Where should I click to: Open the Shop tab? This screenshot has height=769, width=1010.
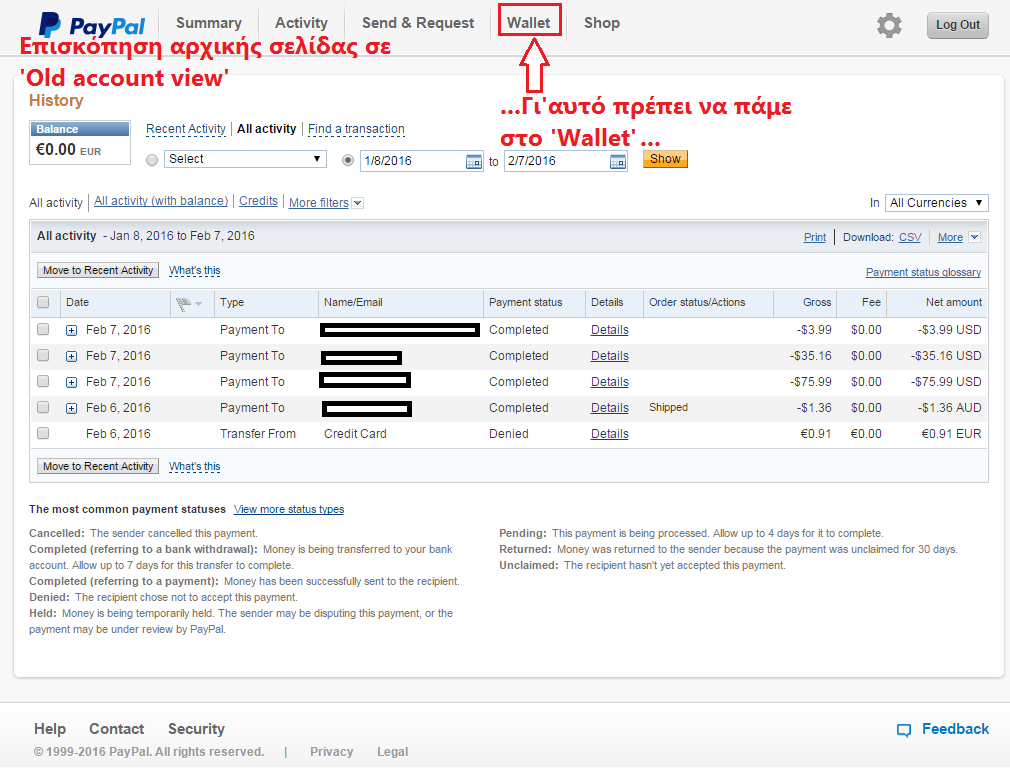[602, 23]
